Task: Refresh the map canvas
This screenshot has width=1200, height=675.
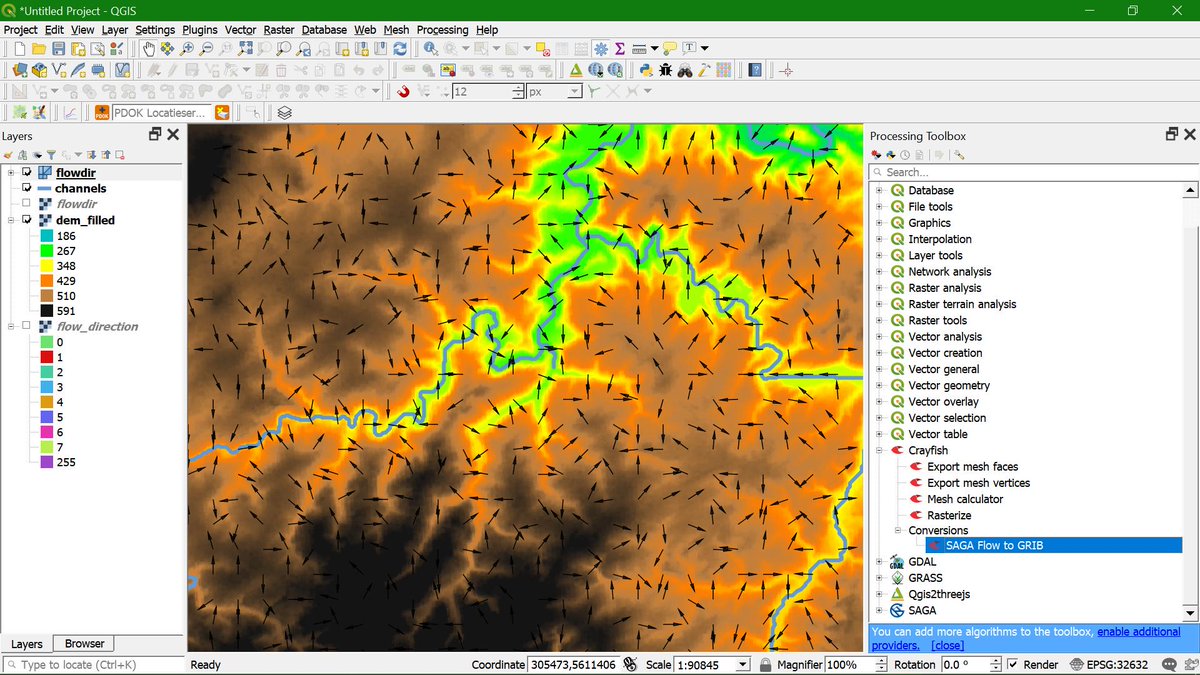Action: tap(400, 48)
